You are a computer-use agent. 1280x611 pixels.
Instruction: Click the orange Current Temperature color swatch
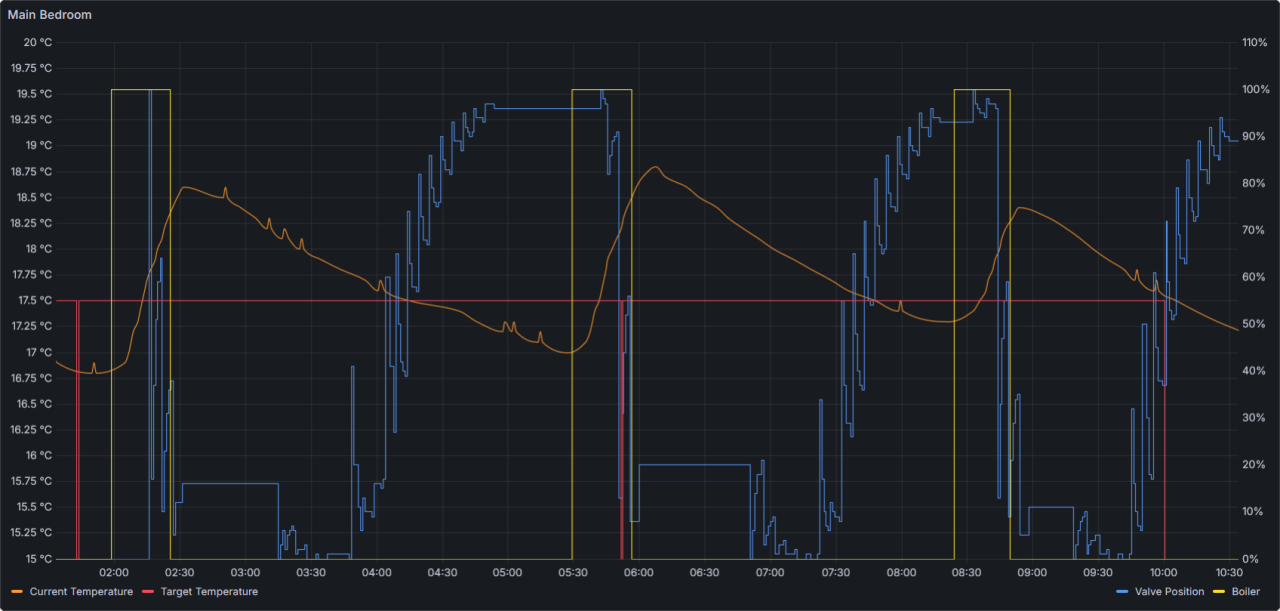click(x=16, y=592)
